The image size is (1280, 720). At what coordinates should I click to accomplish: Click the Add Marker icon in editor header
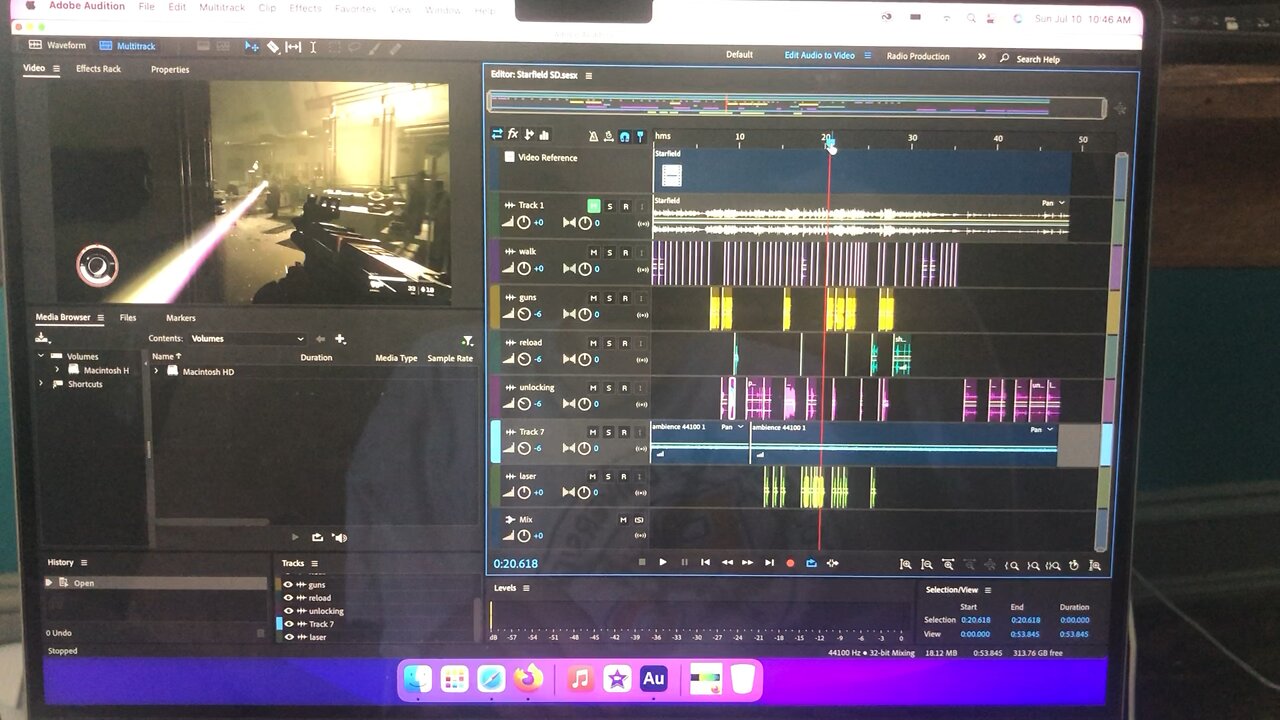[640, 135]
